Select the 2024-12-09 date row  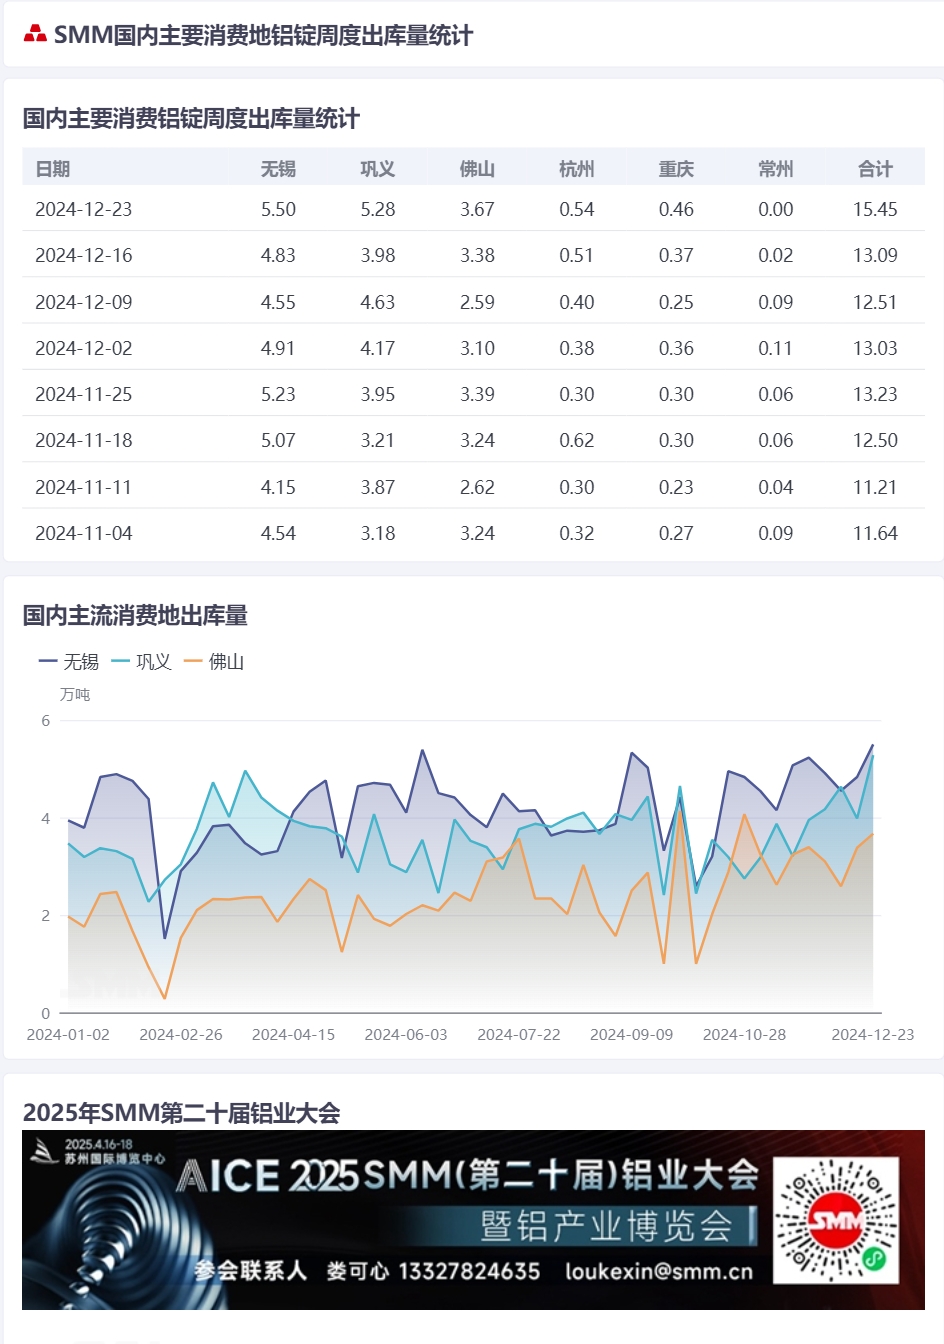point(473,302)
